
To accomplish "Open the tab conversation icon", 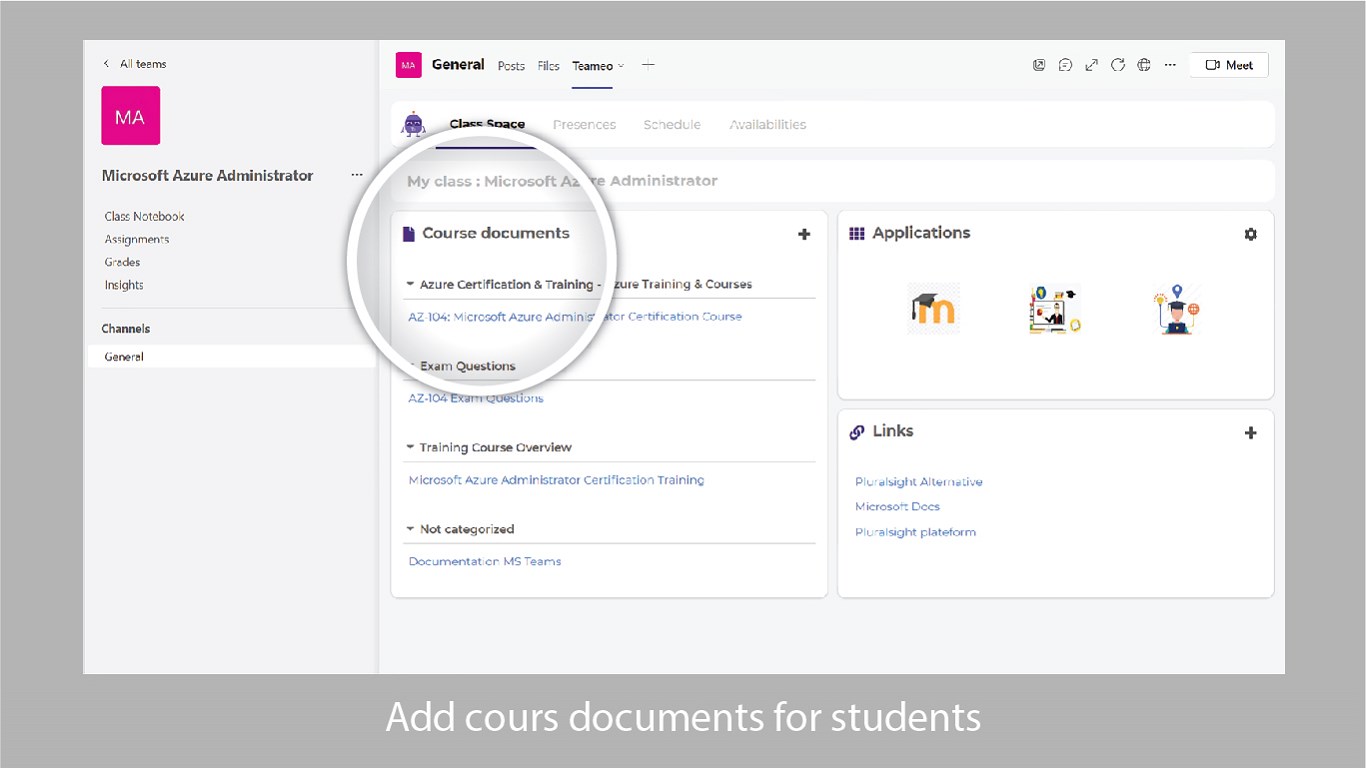I will 1065,65.
